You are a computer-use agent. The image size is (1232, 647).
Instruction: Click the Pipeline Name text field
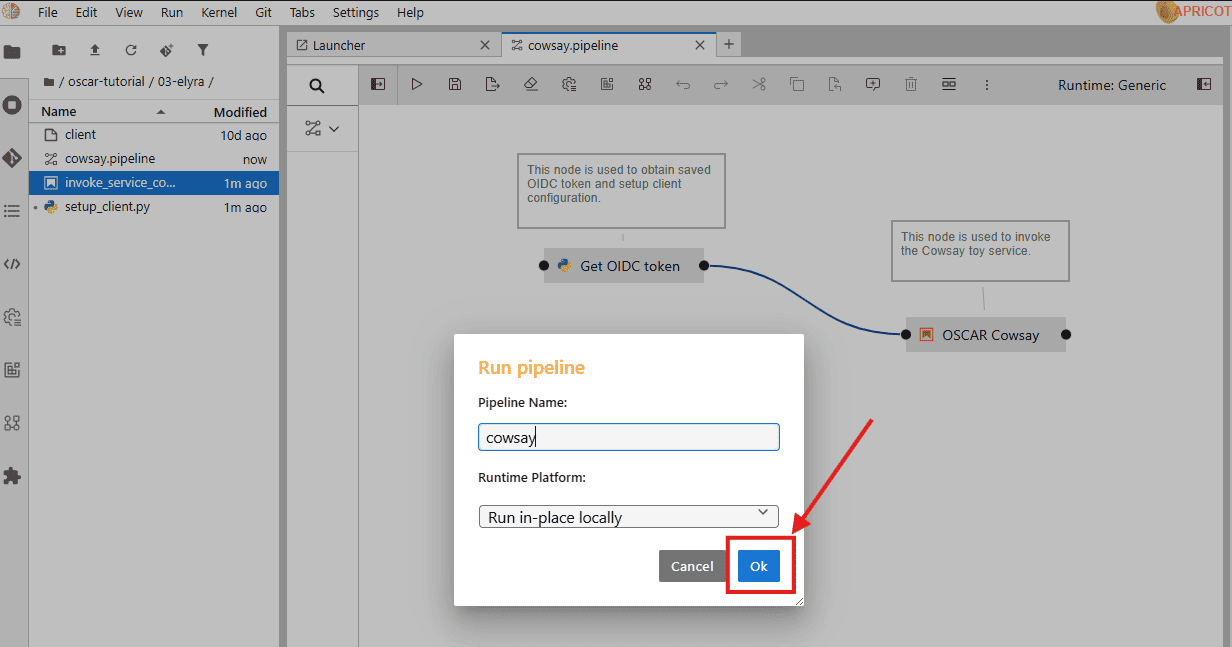click(628, 437)
